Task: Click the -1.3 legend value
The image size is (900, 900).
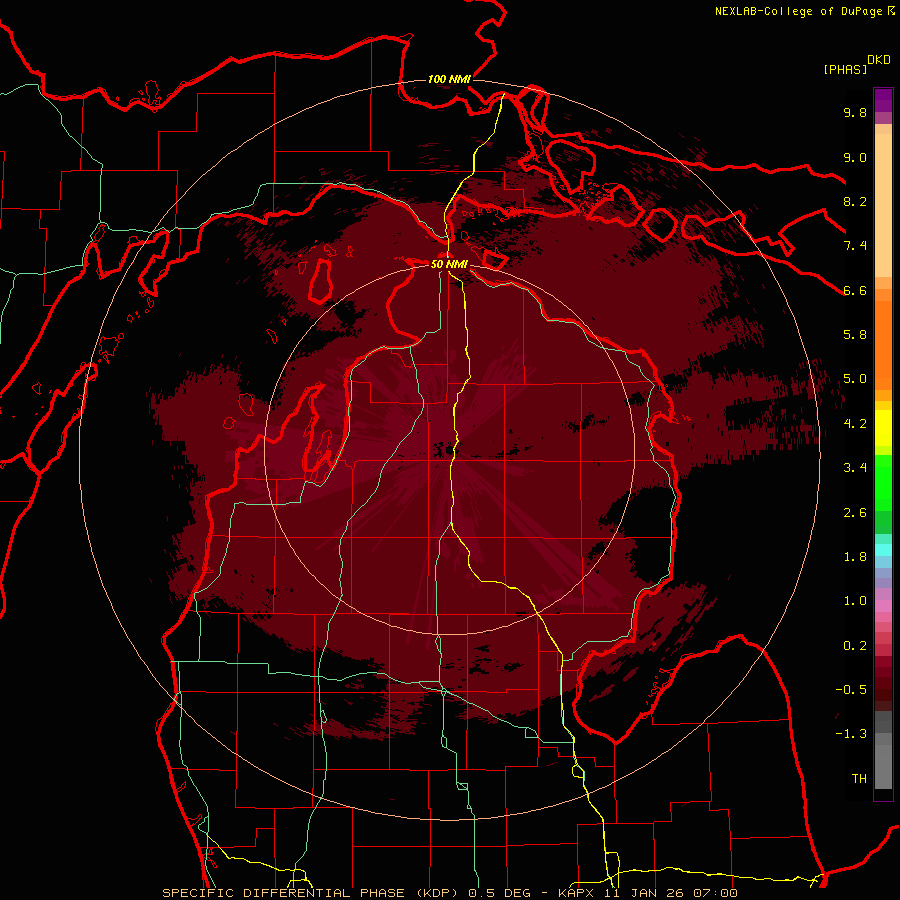Action: [851, 734]
